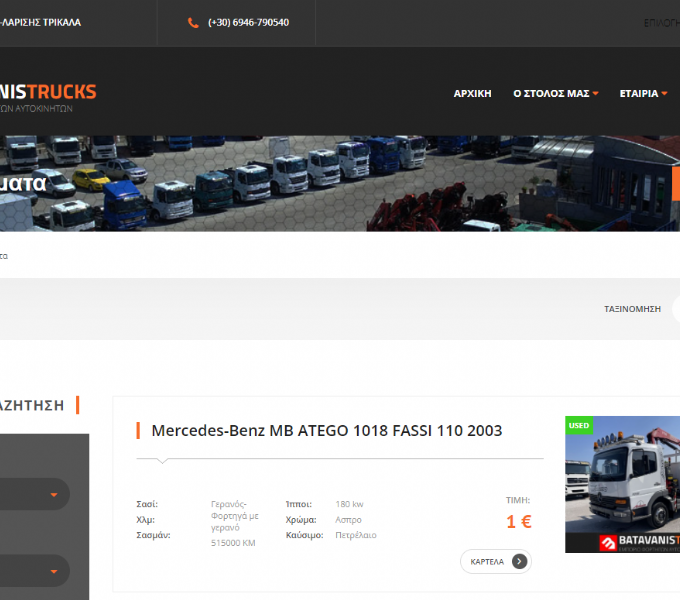Expand the ΕΤΑΙΡΙΑ dropdown arrow

pyautogui.click(x=664, y=94)
